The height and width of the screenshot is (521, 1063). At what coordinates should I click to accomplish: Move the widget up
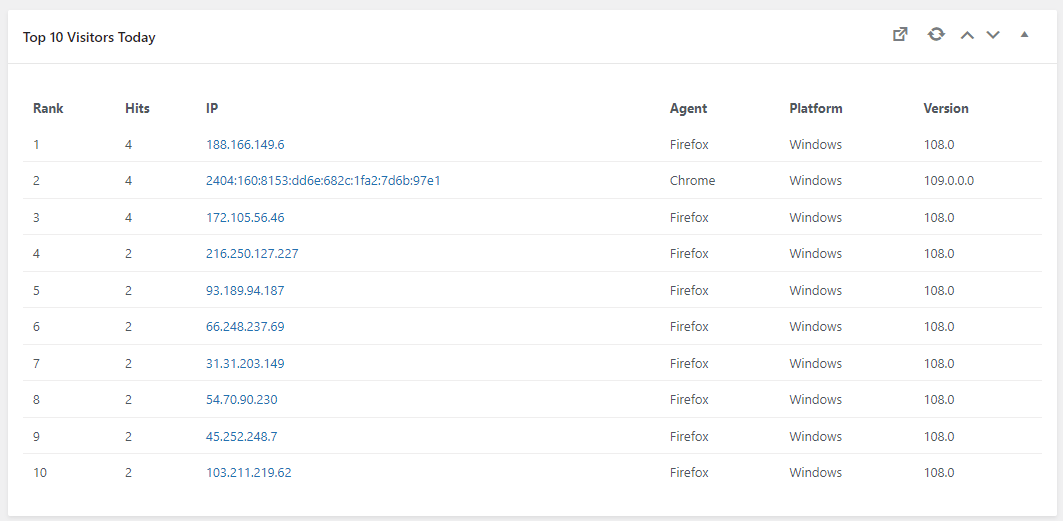click(967, 35)
